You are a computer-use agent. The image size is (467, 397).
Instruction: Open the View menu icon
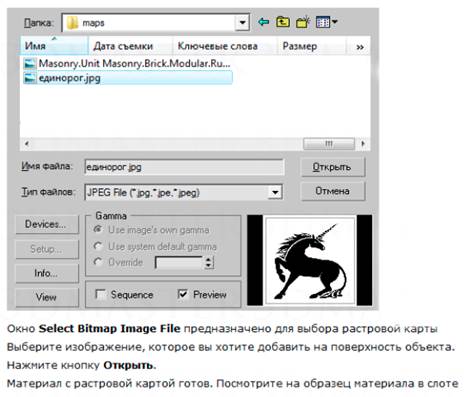pos(326,22)
